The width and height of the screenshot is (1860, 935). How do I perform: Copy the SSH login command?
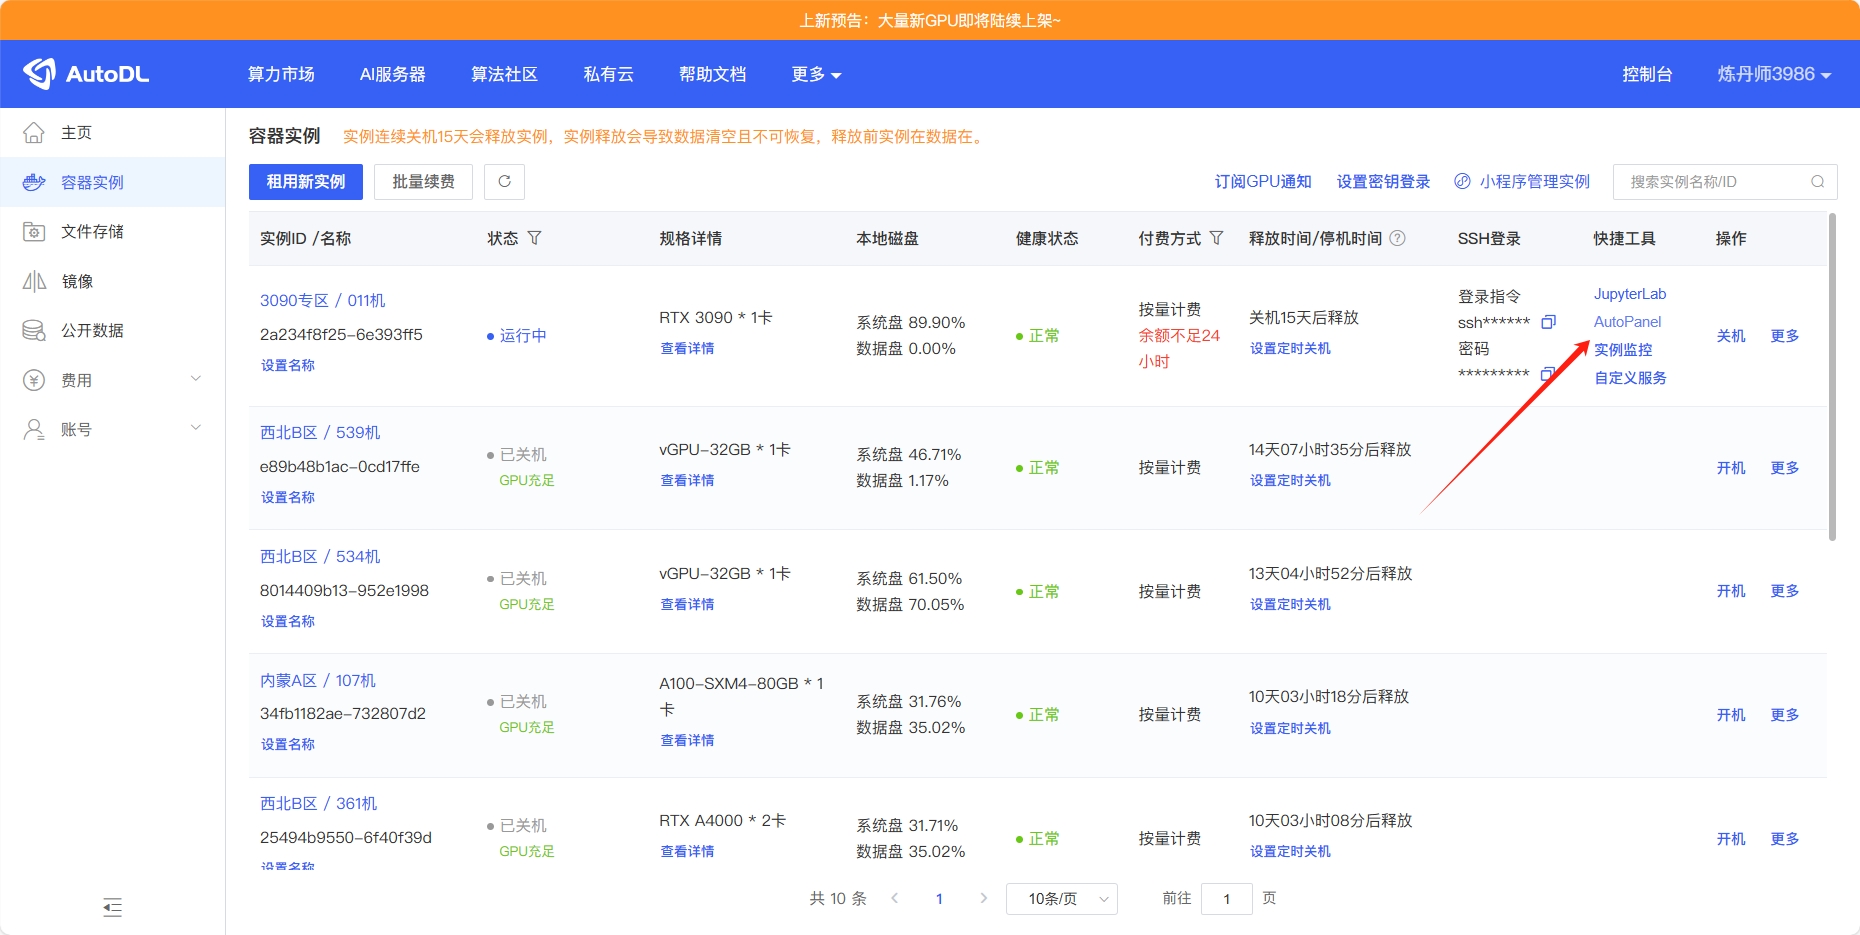[1548, 322]
